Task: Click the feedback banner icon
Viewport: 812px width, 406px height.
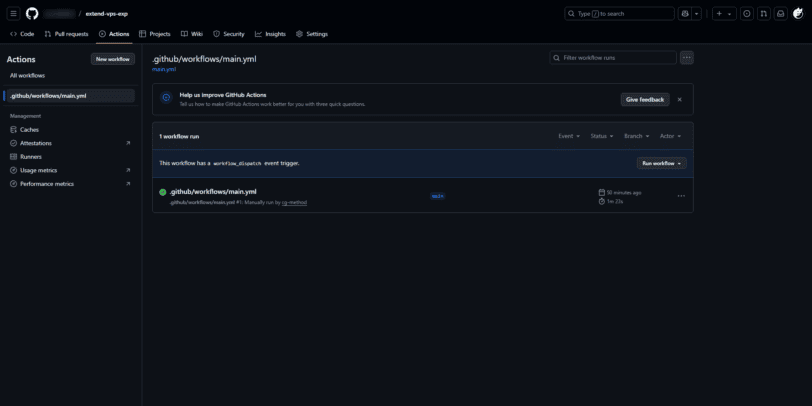Action: pos(166,97)
